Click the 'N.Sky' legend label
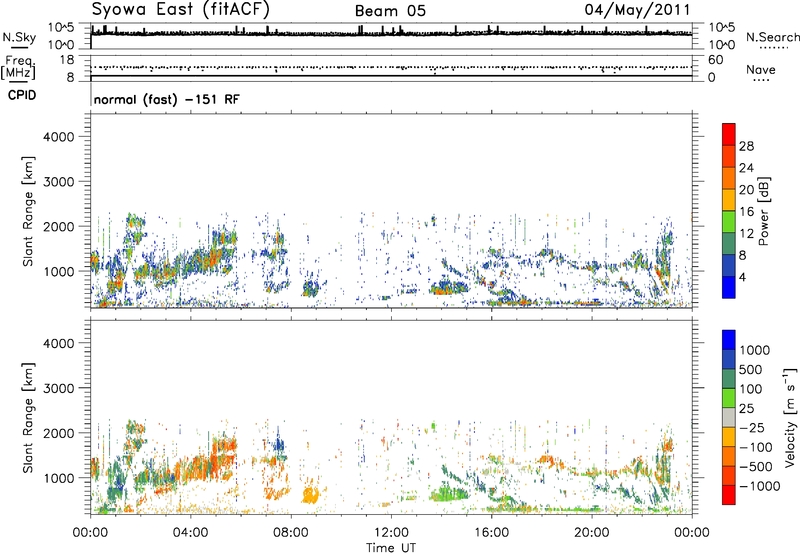The height and width of the screenshot is (554, 800). tap(19, 37)
